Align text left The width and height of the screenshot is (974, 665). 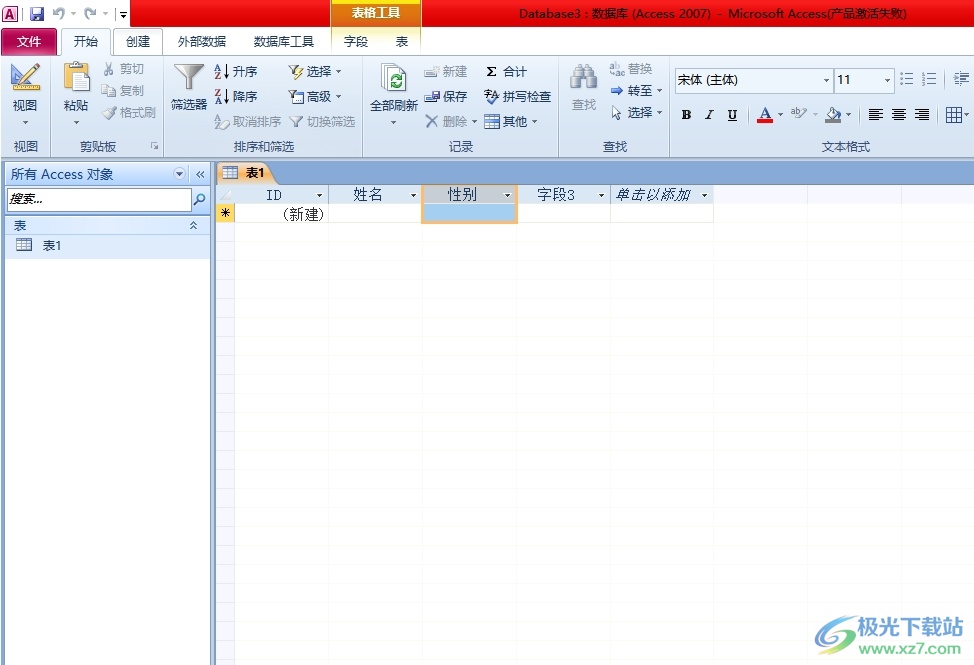click(876, 115)
